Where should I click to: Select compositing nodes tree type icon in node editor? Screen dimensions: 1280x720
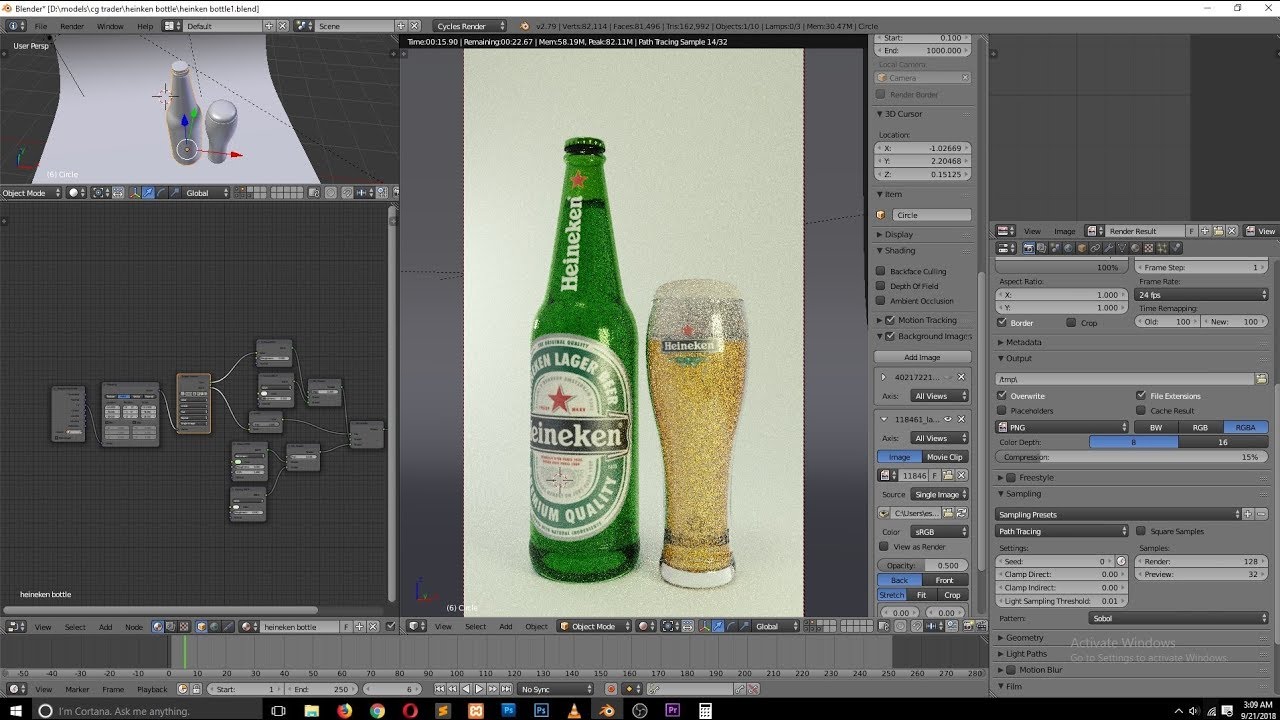click(x=170, y=627)
